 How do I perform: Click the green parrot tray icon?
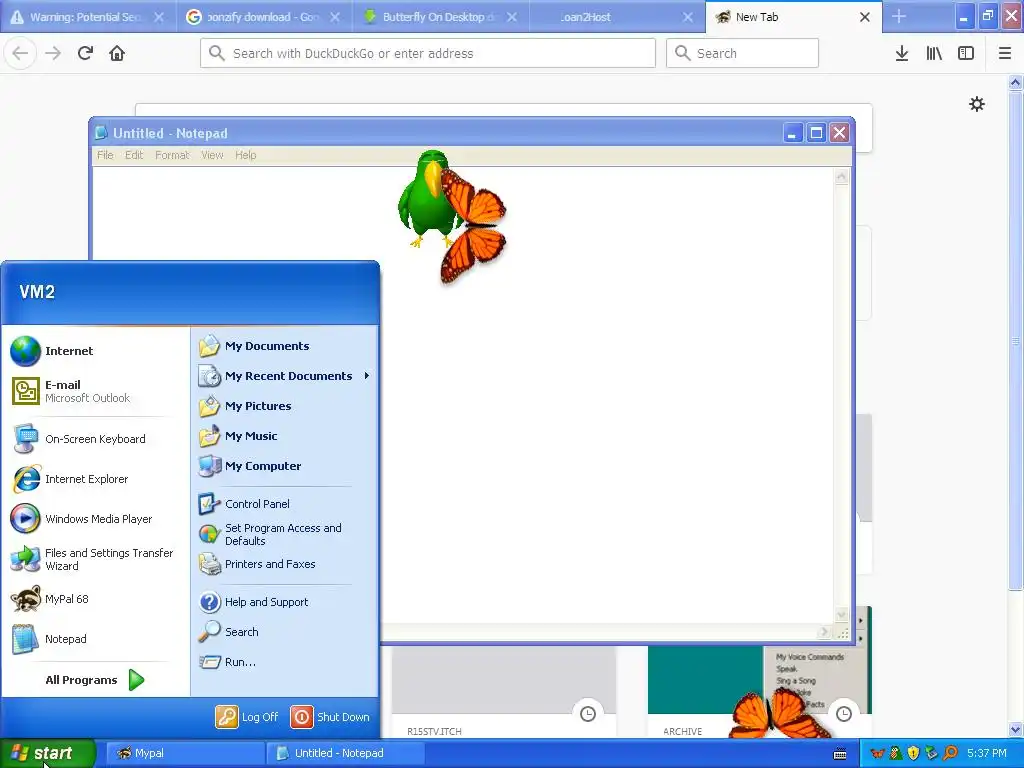[896, 753]
